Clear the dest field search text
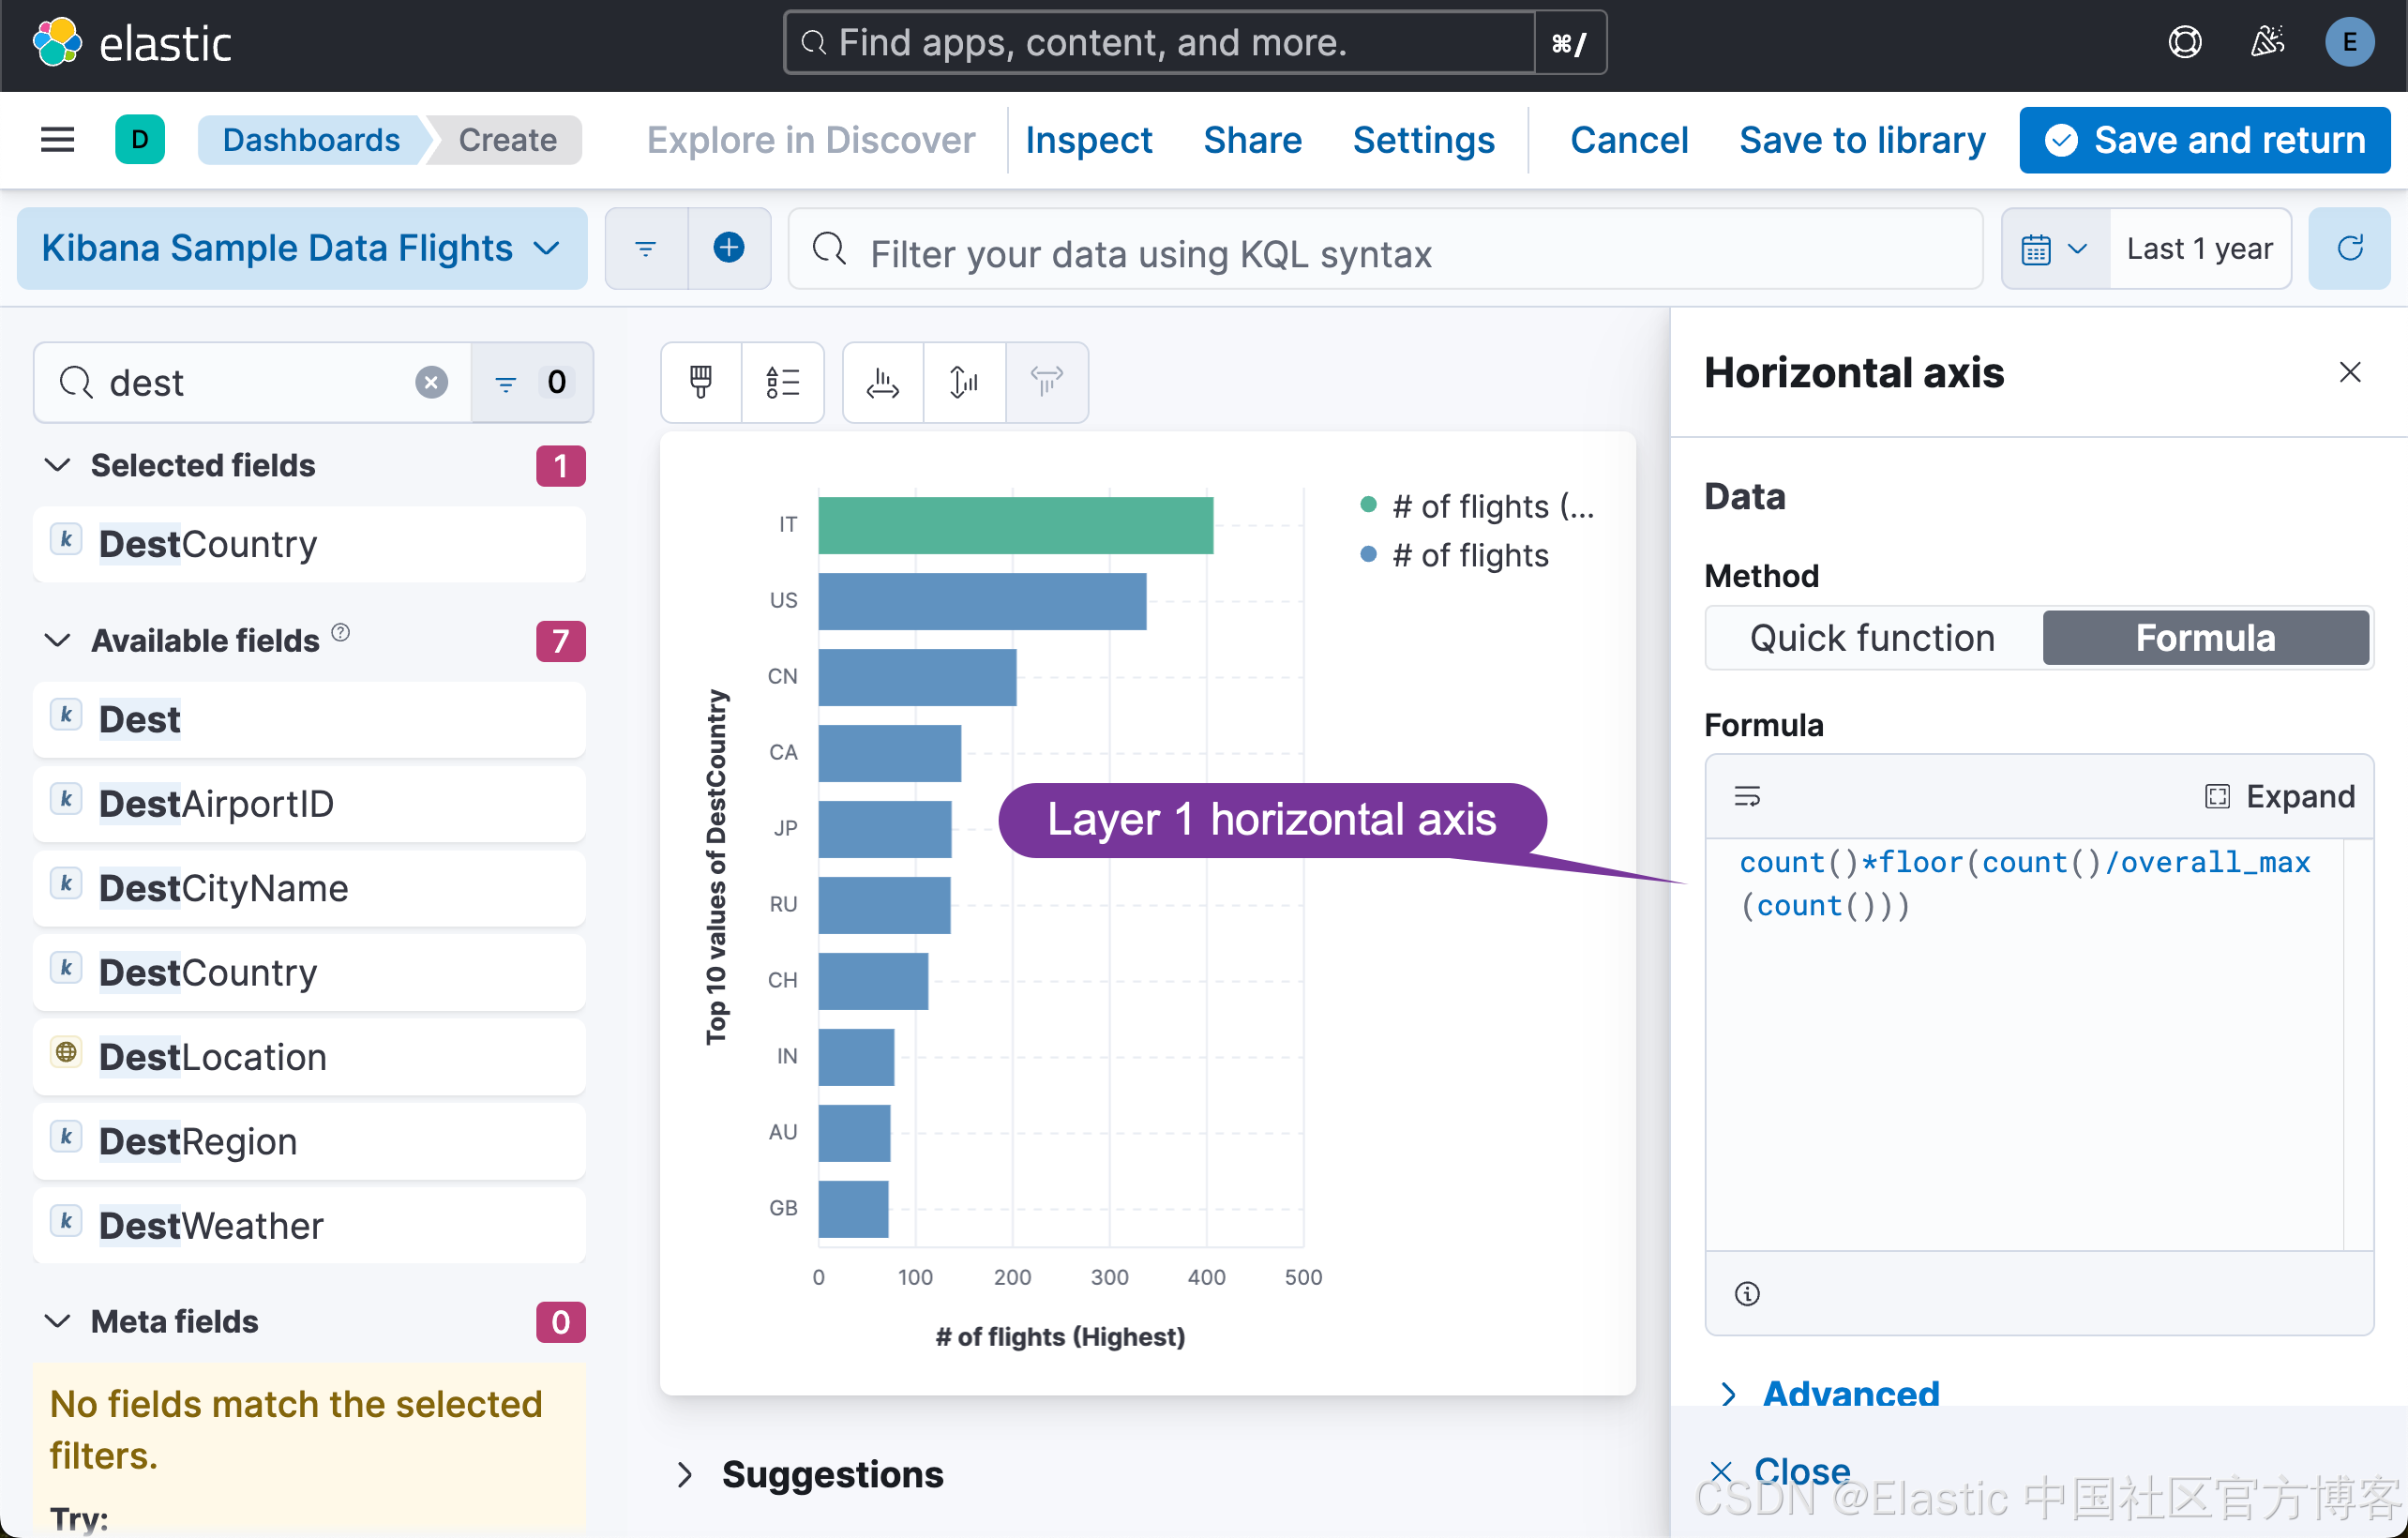This screenshot has height=1538, width=2408. point(431,382)
